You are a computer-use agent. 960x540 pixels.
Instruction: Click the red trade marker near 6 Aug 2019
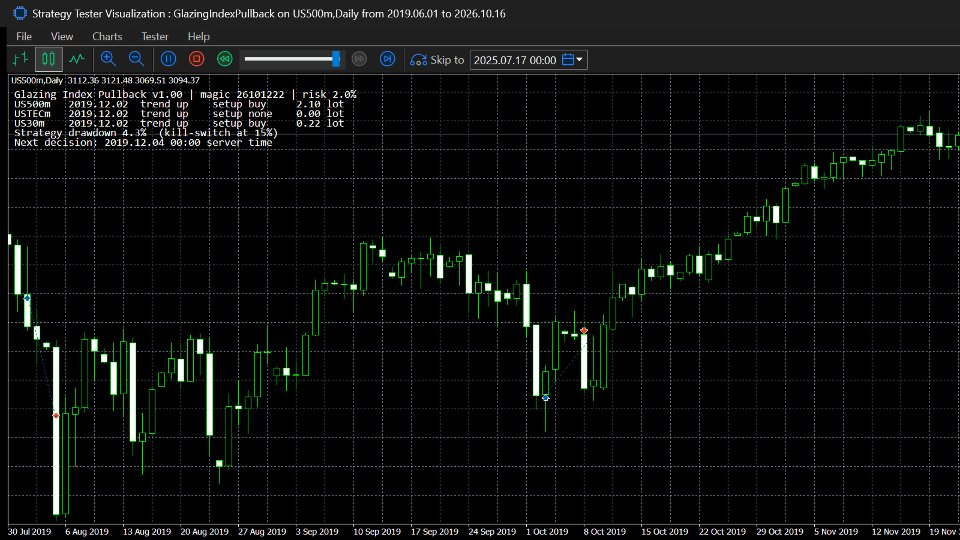(56, 416)
